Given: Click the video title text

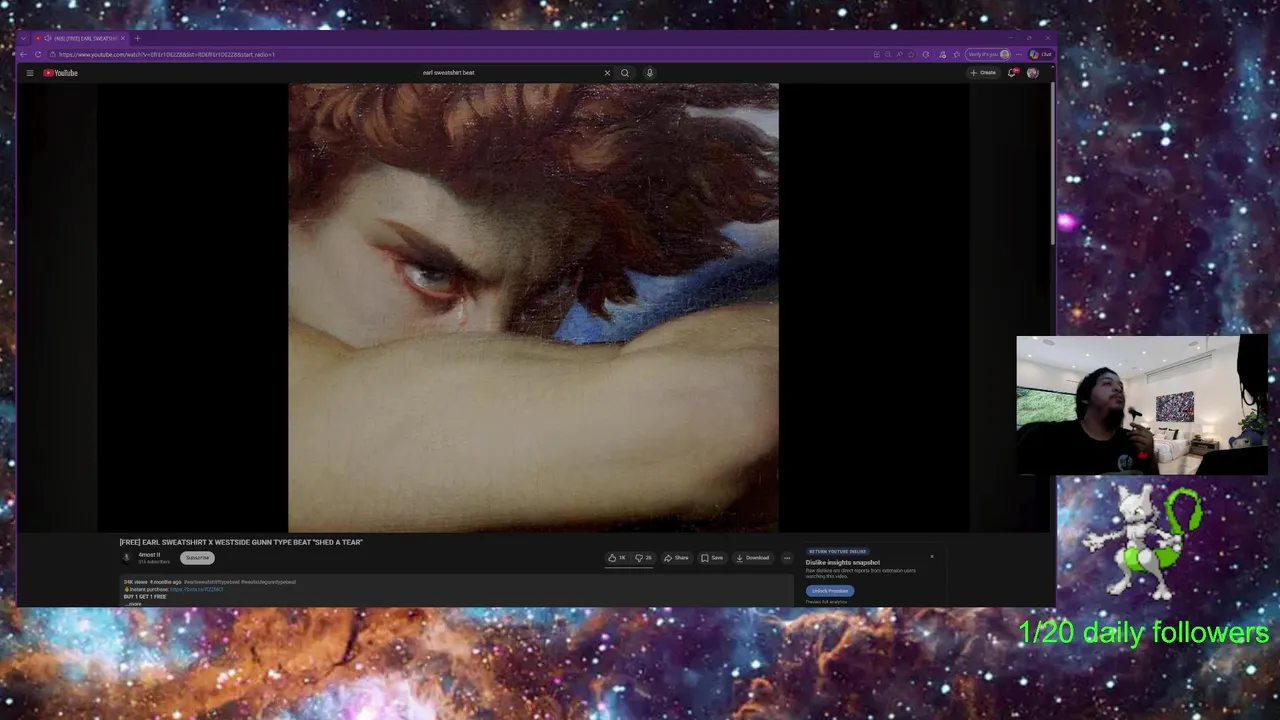Looking at the screenshot, I should [x=241, y=542].
